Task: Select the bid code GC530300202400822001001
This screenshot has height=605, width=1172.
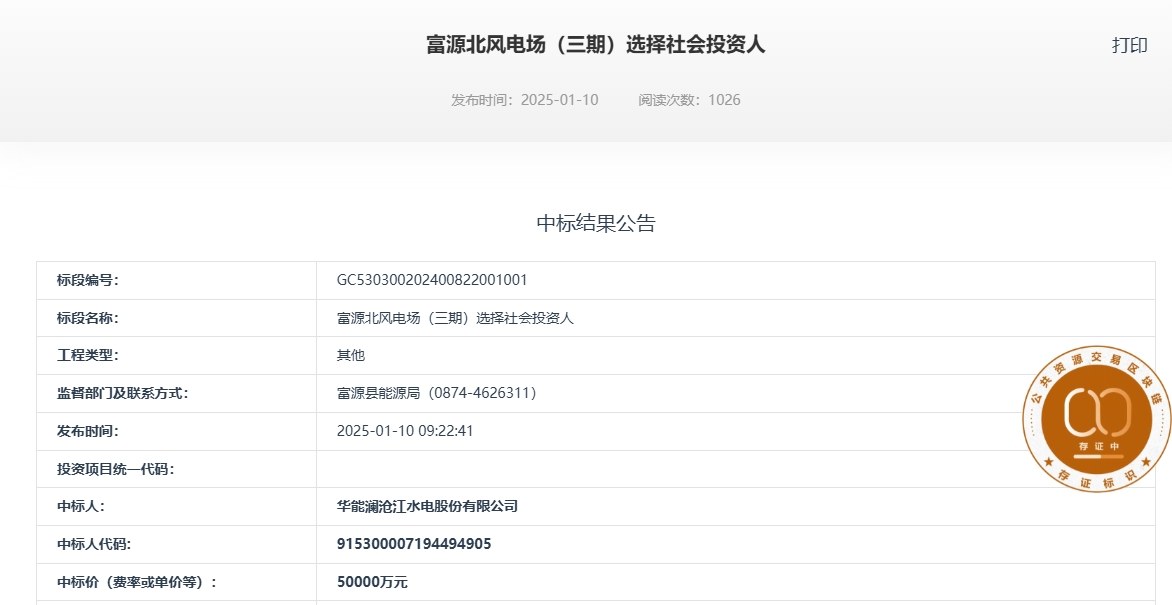Action: [432, 280]
